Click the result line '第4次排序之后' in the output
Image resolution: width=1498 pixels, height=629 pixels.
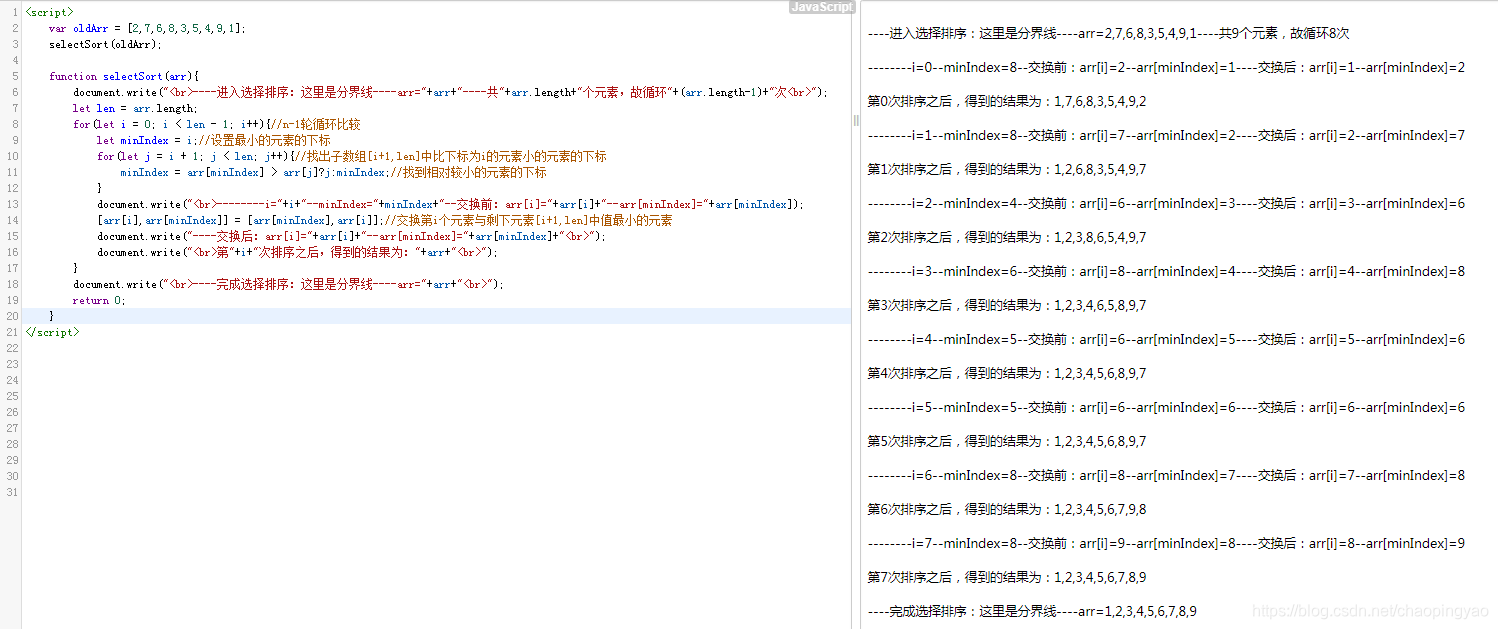pos(1007,373)
